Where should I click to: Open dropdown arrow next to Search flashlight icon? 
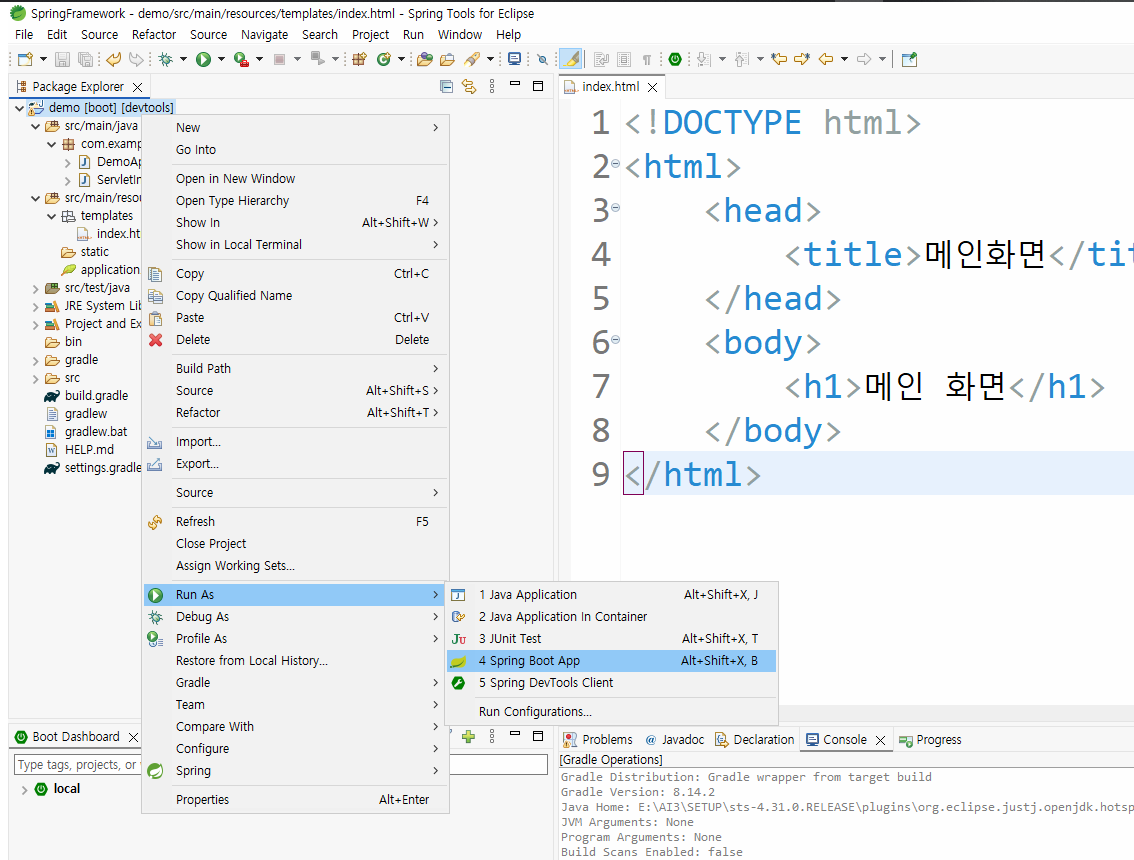pos(490,59)
